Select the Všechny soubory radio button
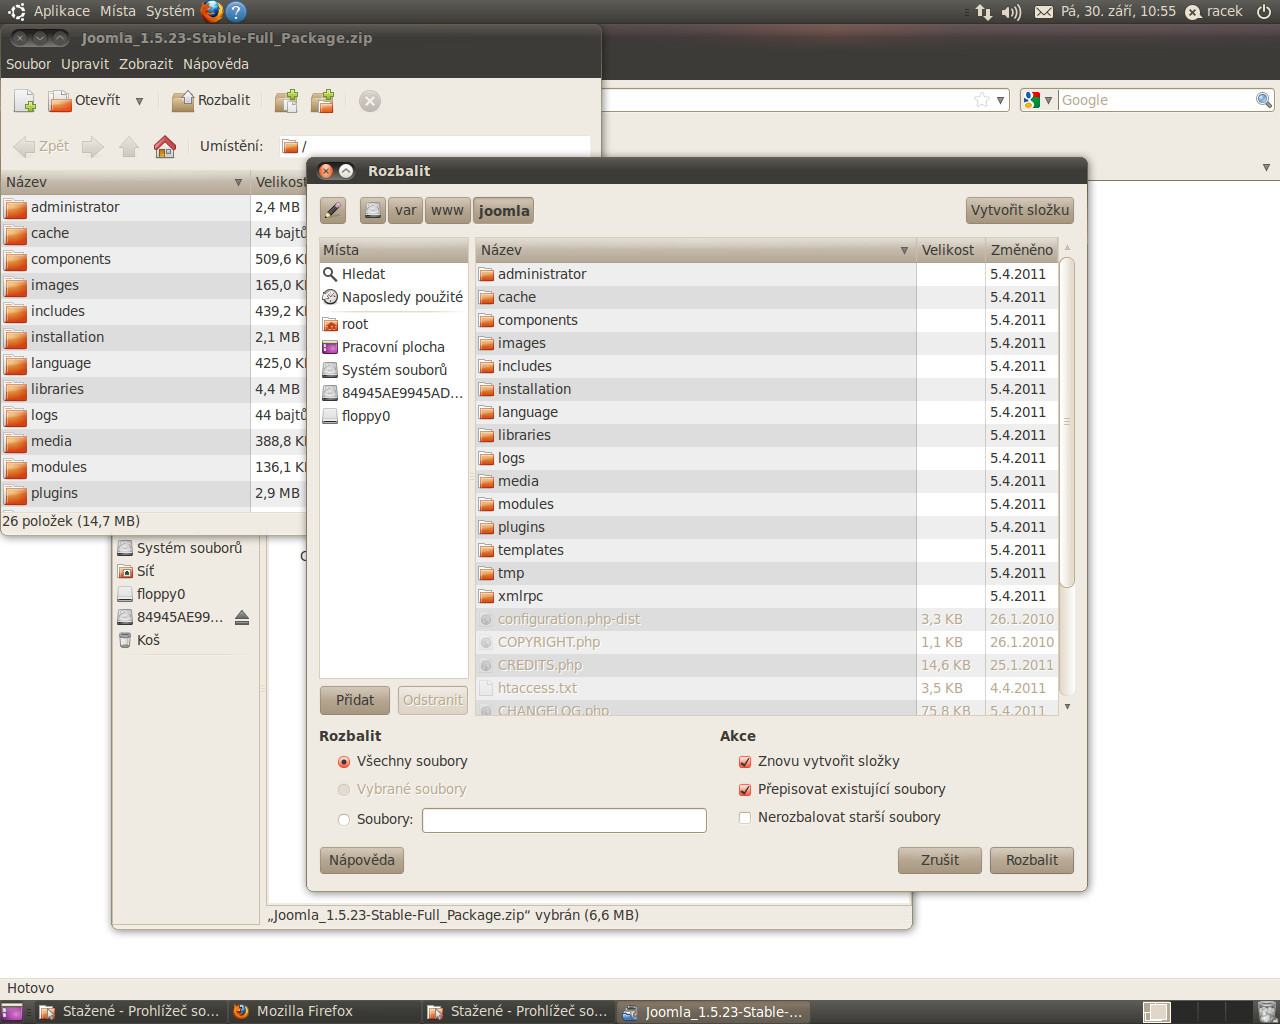Viewport: 1280px width, 1024px height. click(344, 762)
